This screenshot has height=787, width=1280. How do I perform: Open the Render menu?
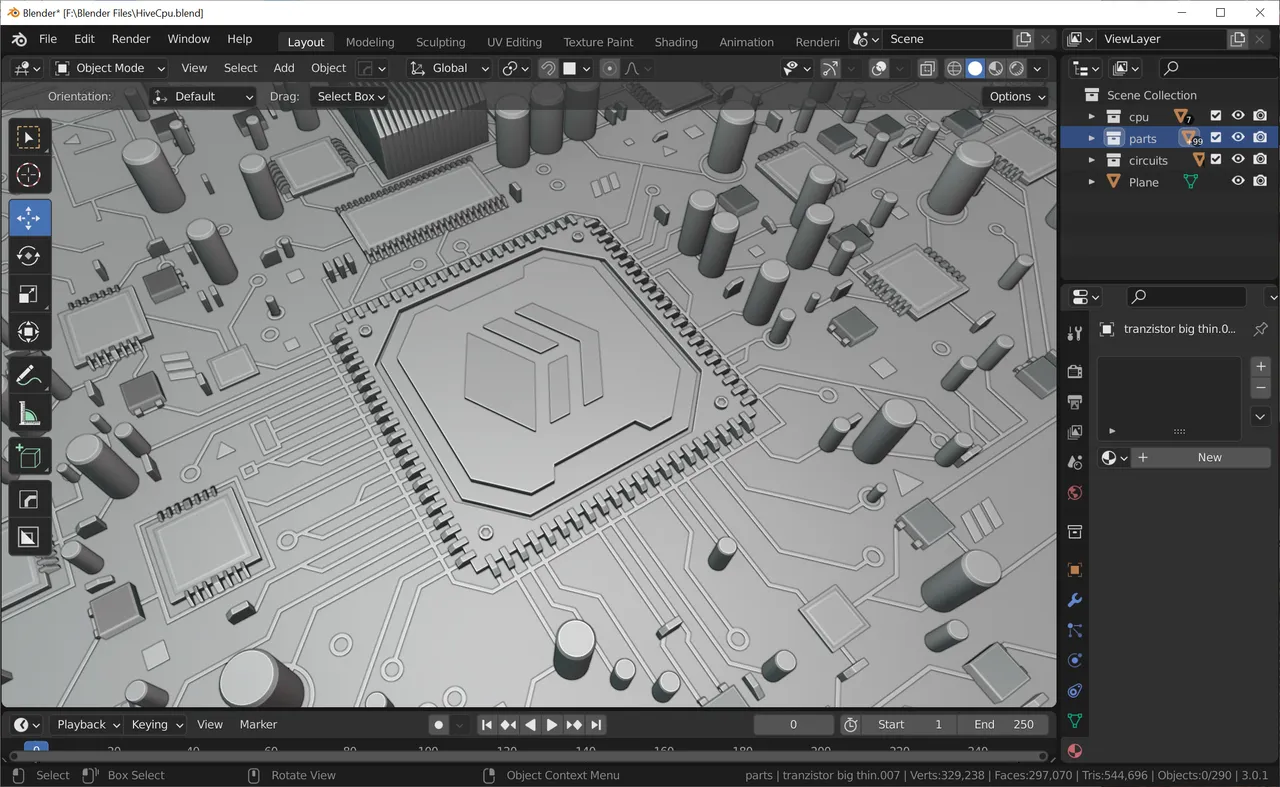[x=131, y=39]
